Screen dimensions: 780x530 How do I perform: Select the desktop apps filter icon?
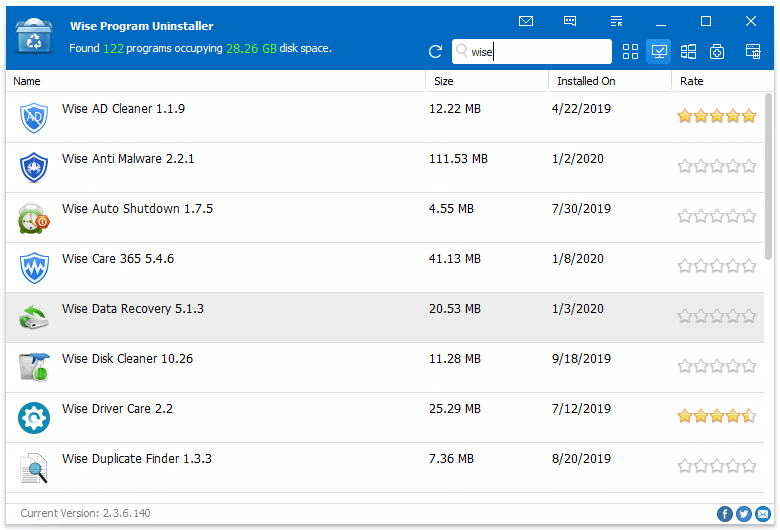pos(659,51)
